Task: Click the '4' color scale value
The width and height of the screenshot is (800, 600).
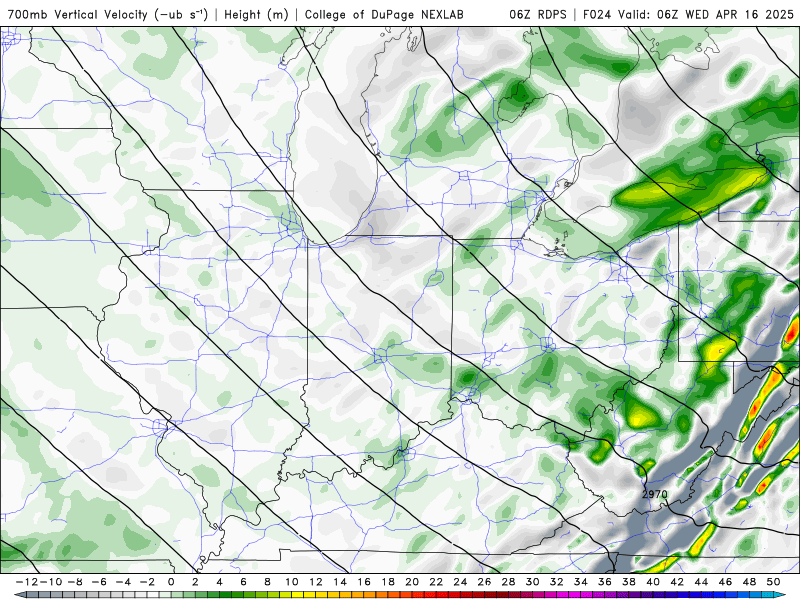Action: coord(219,582)
